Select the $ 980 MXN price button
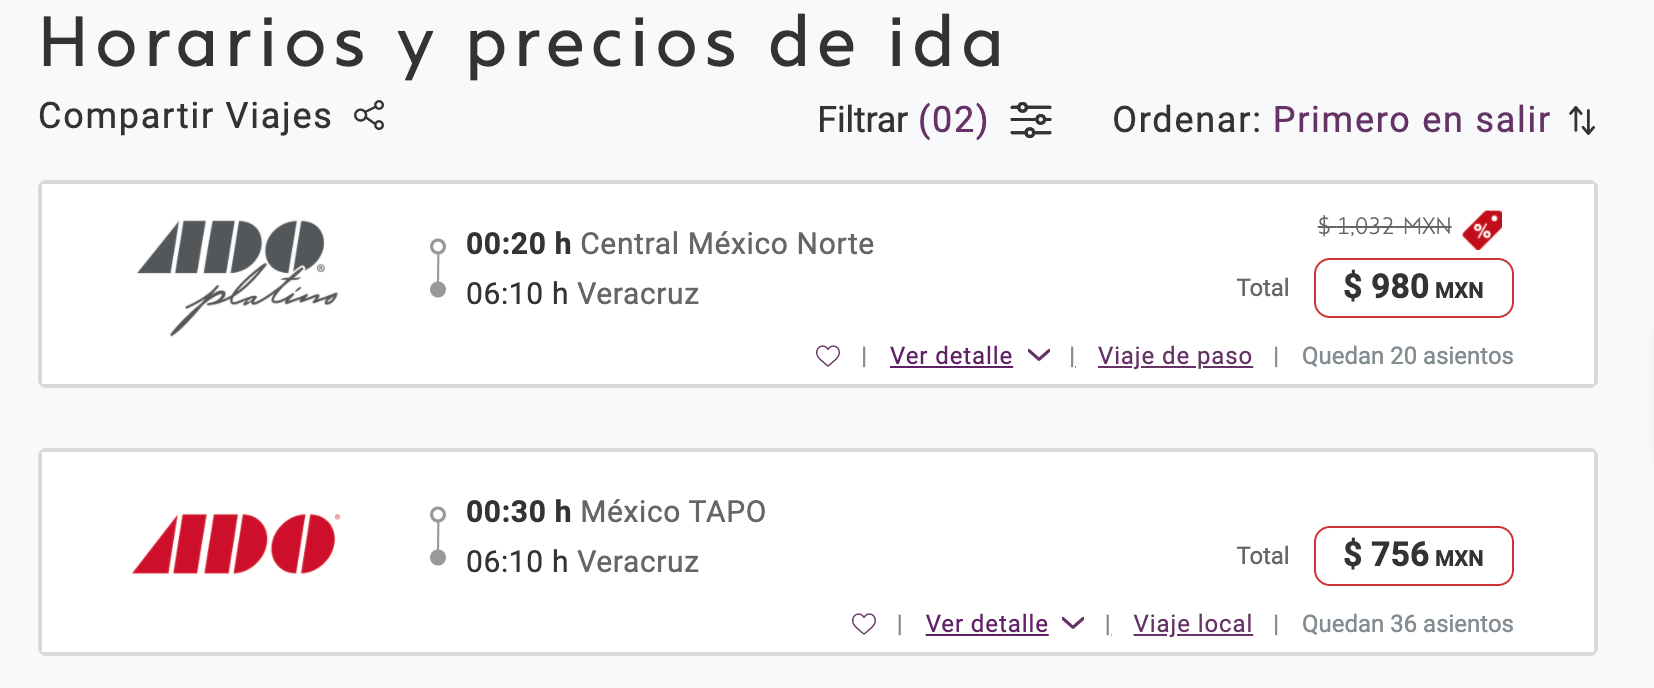The height and width of the screenshot is (688, 1654). click(1413, 288)
